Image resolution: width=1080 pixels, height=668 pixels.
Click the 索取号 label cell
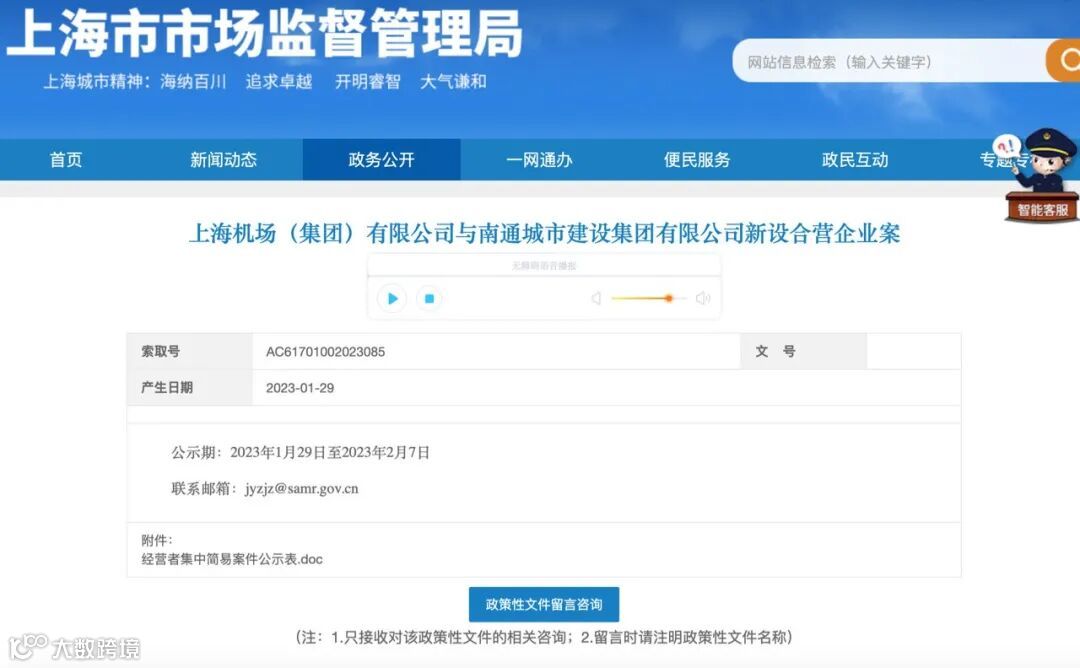coord(189,351)
